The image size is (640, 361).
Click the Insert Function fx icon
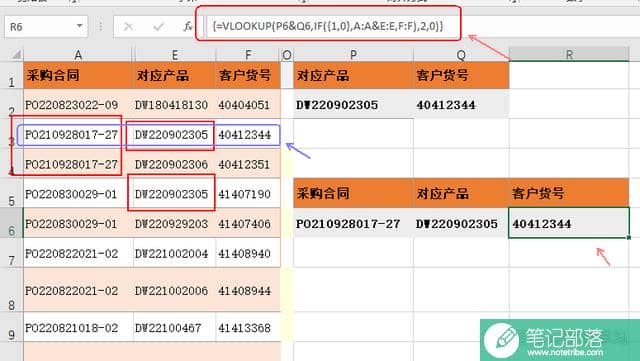[187, 27]
